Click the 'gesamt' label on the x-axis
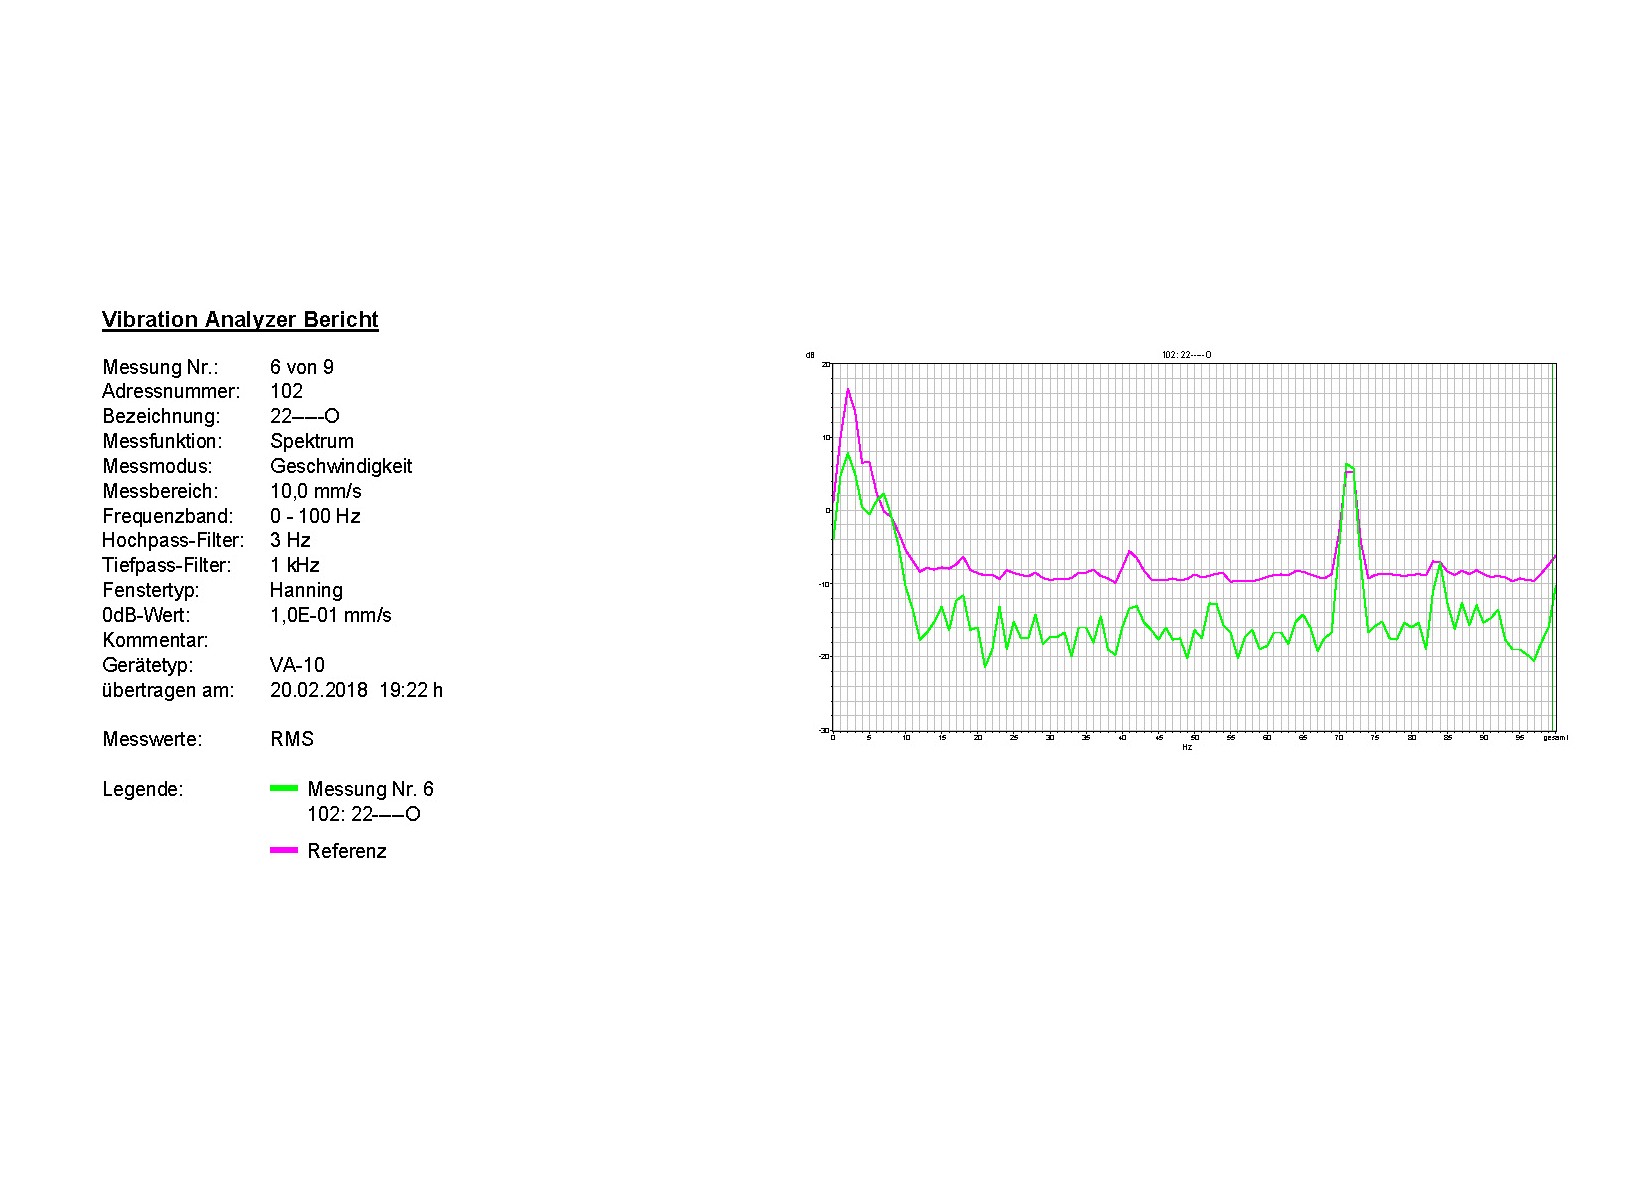 1555,738
